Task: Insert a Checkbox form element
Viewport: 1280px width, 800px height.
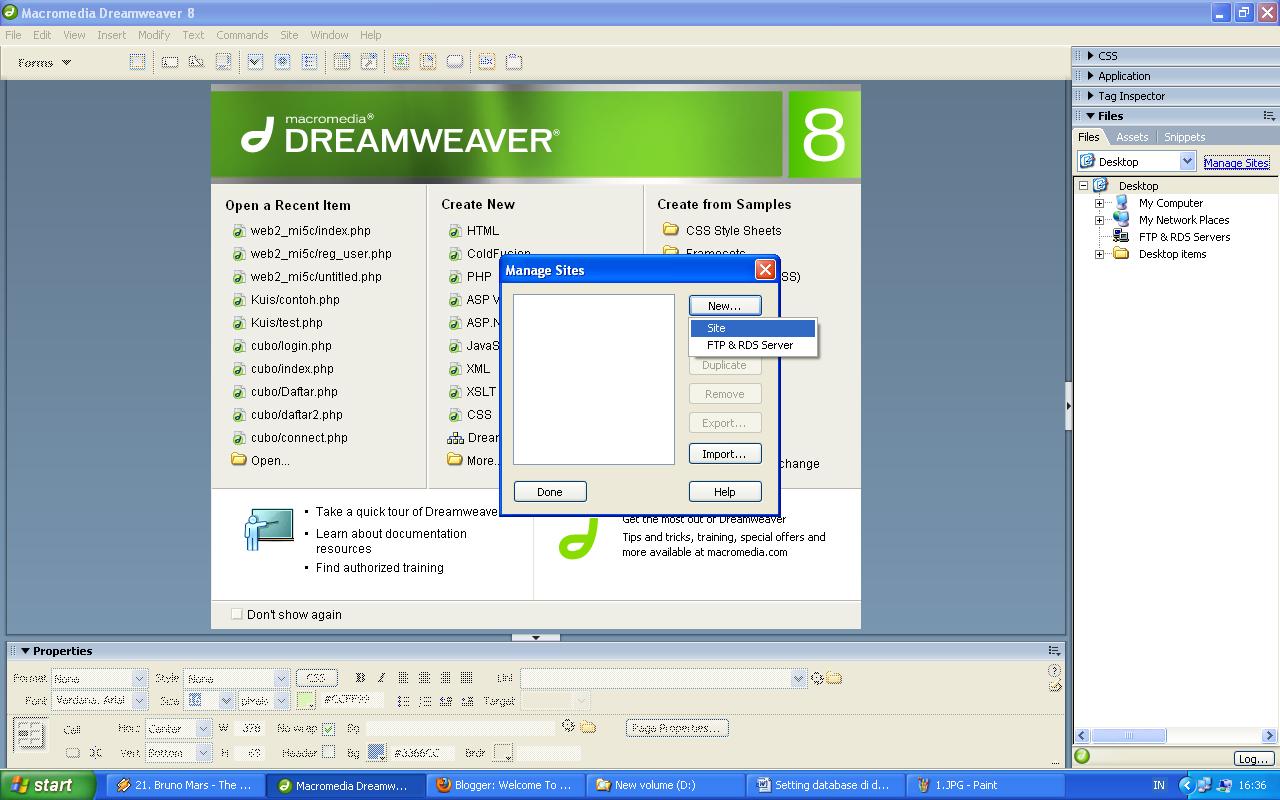Action: tap(255, 62)
